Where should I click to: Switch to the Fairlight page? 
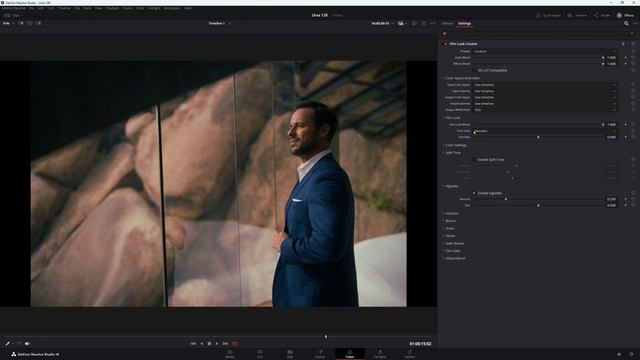(x=380, y=353)
